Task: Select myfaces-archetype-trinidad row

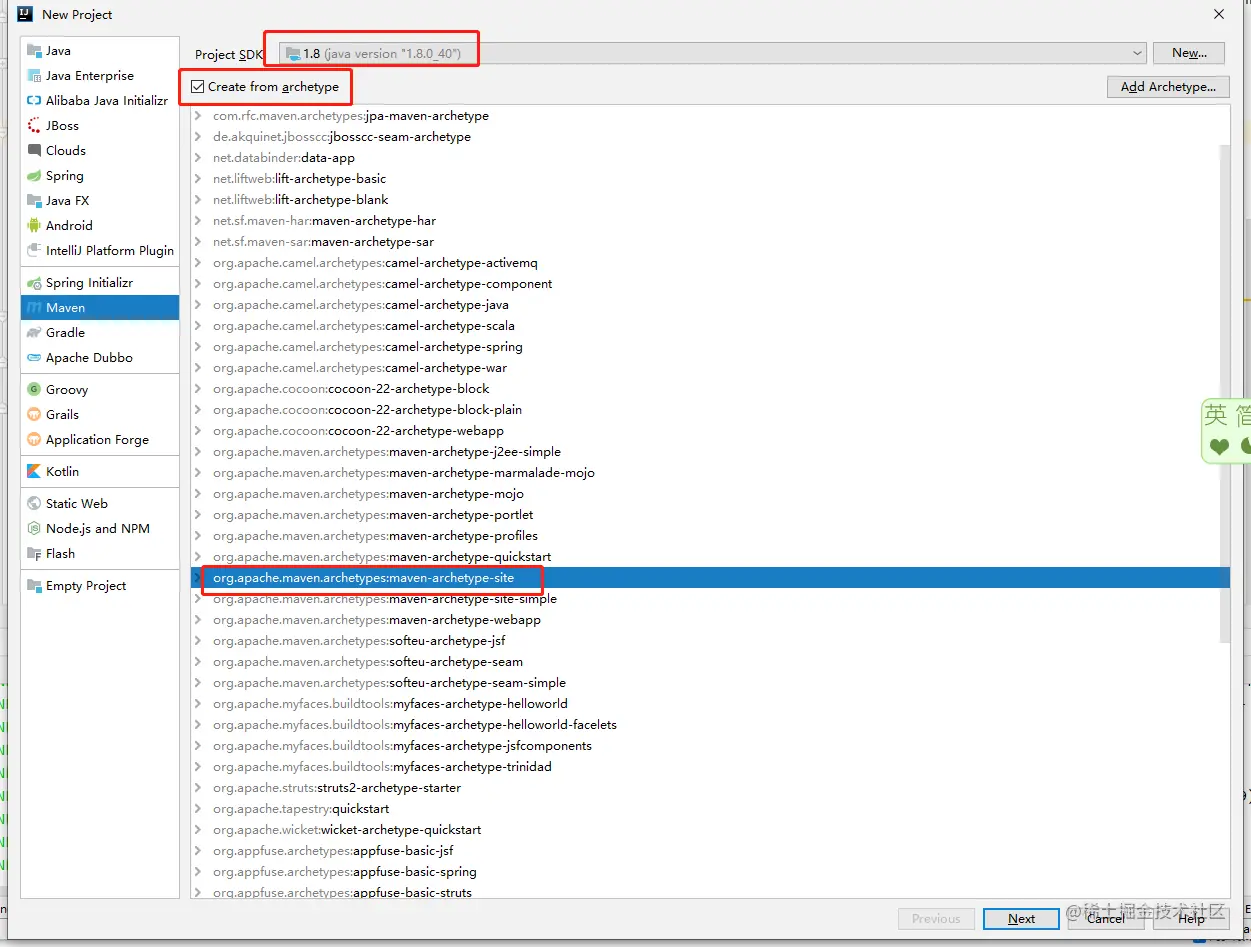Action: click(x=710, y=767)
